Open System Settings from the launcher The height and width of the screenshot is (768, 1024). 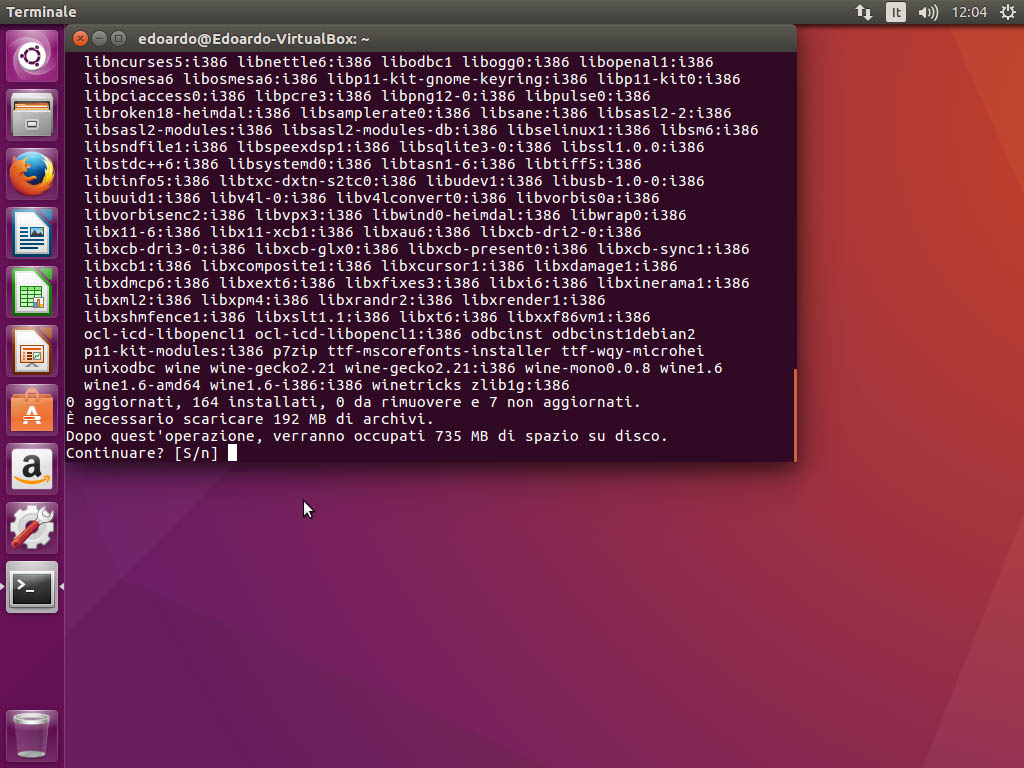point(32,528)
